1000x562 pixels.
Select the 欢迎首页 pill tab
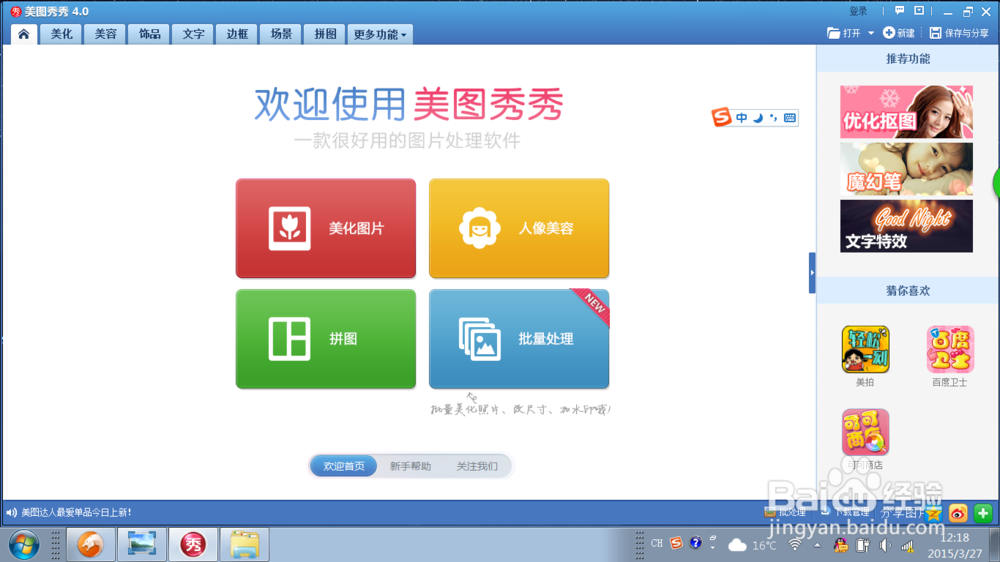click(x=344, y=466)
